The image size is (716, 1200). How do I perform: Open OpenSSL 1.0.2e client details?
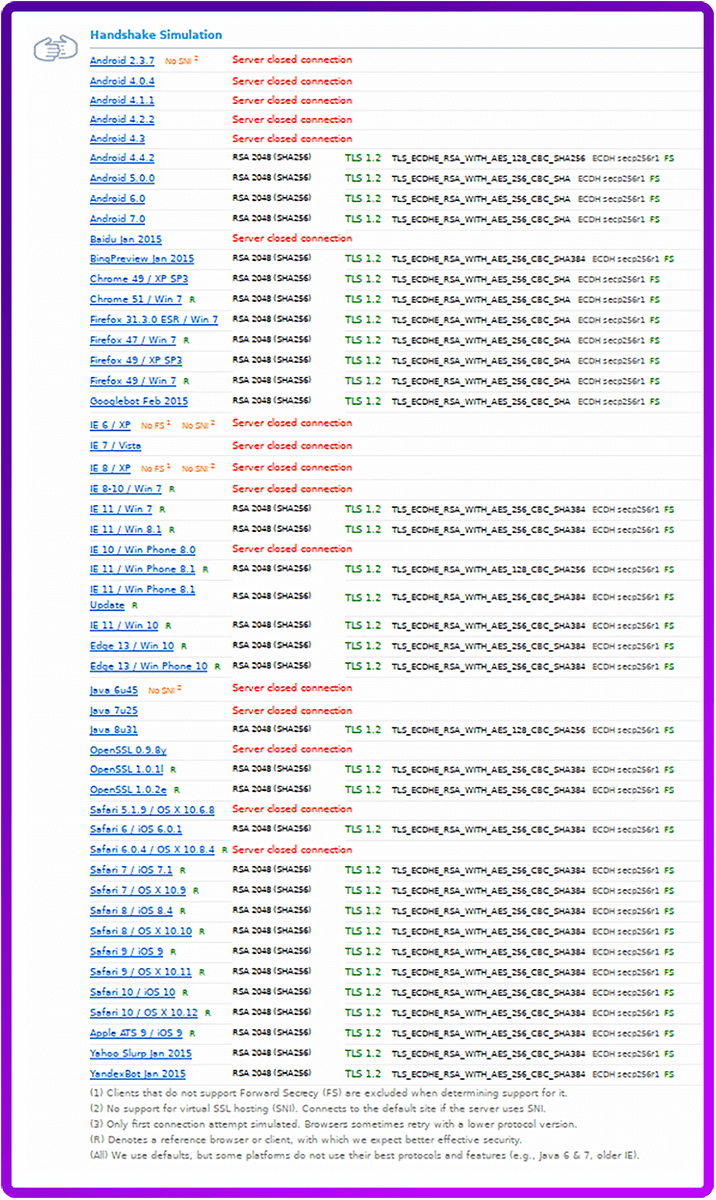pyautogui.click(x=127, y=790)
